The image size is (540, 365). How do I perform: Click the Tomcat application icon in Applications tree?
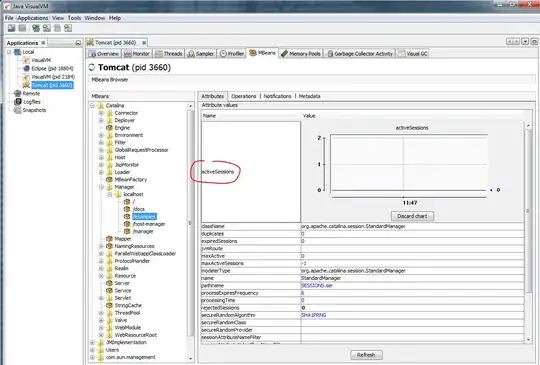coord(26,85)
